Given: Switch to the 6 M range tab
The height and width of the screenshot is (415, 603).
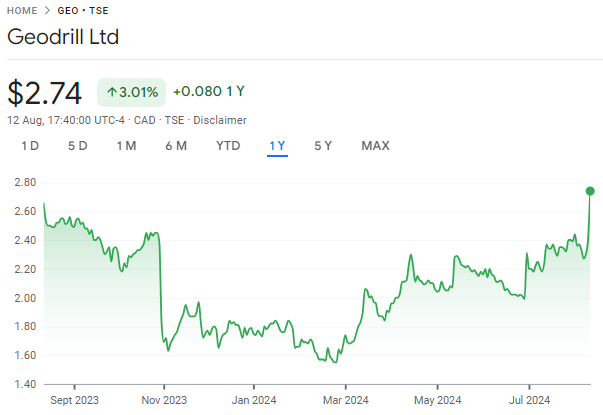Looking at the screenshot, I should pos(176,146).
